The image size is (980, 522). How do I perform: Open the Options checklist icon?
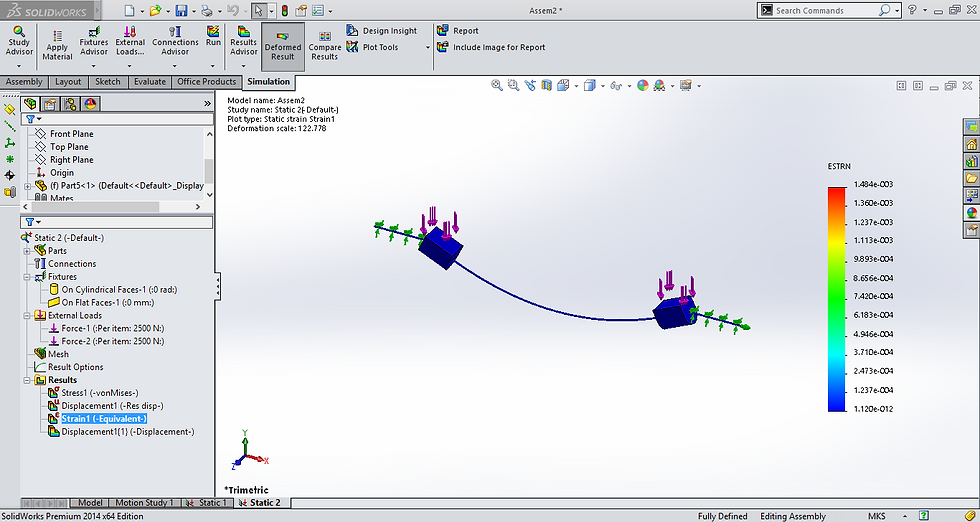(318, 11)
